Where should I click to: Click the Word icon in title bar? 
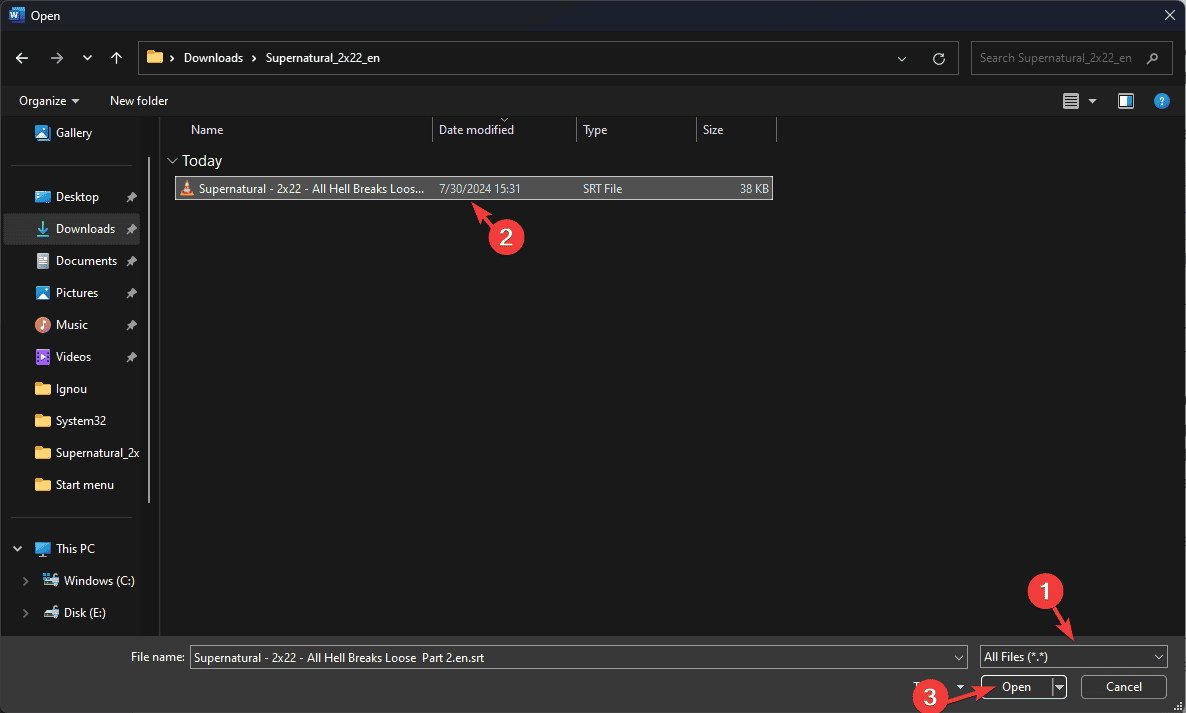point(16,15)
